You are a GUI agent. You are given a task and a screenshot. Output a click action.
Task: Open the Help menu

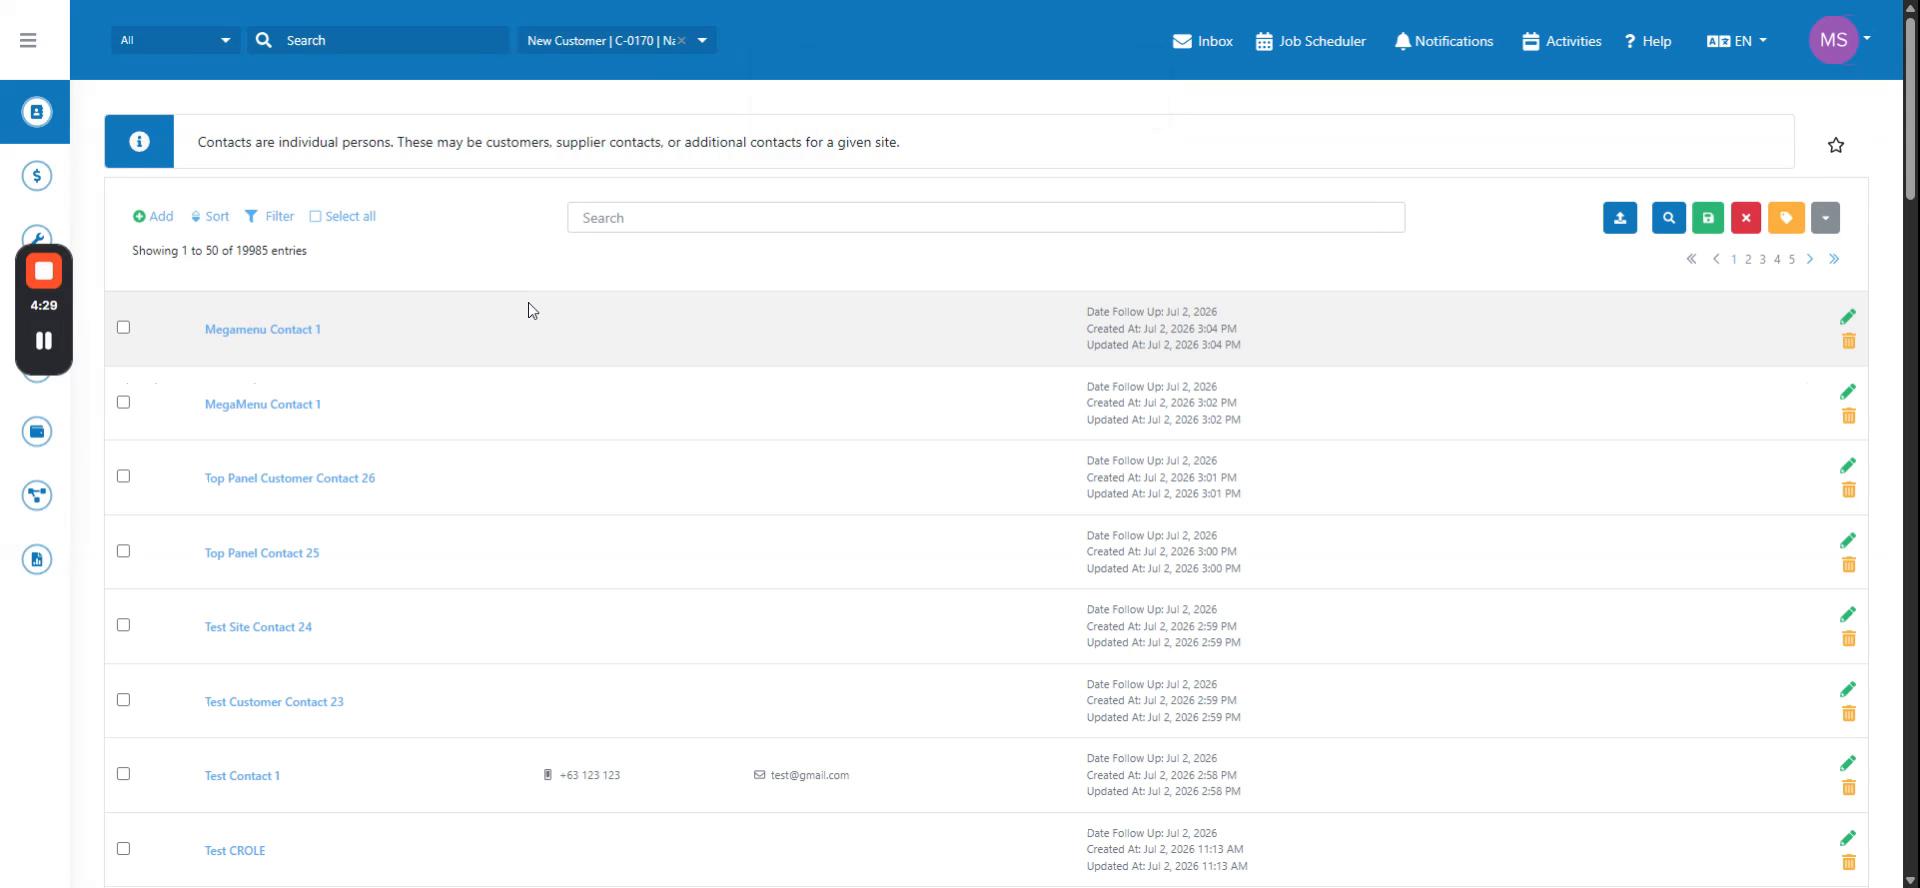1648,41
